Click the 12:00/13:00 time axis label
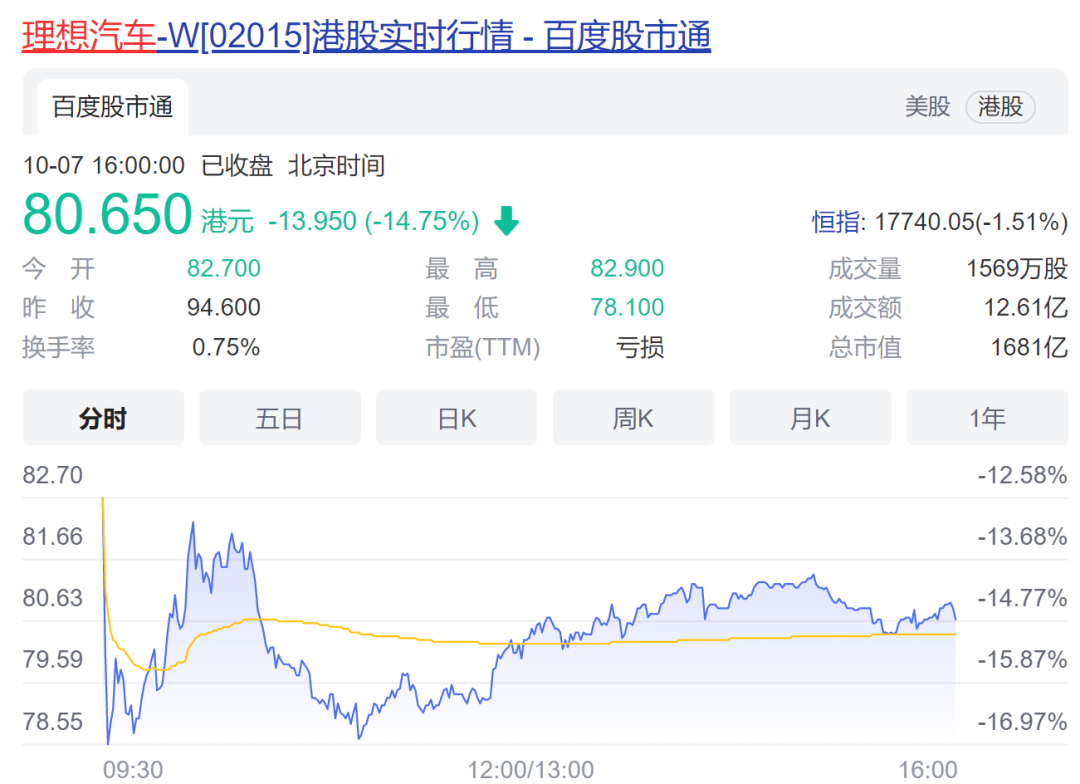Viewport: 1080px width, 784px height. pyautogui.click(x=530, y=770)
